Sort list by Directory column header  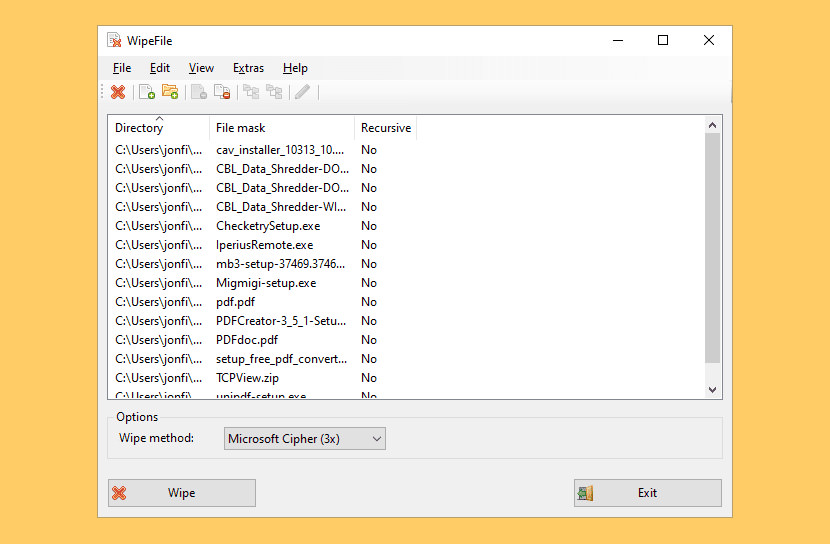pos(159,128)
